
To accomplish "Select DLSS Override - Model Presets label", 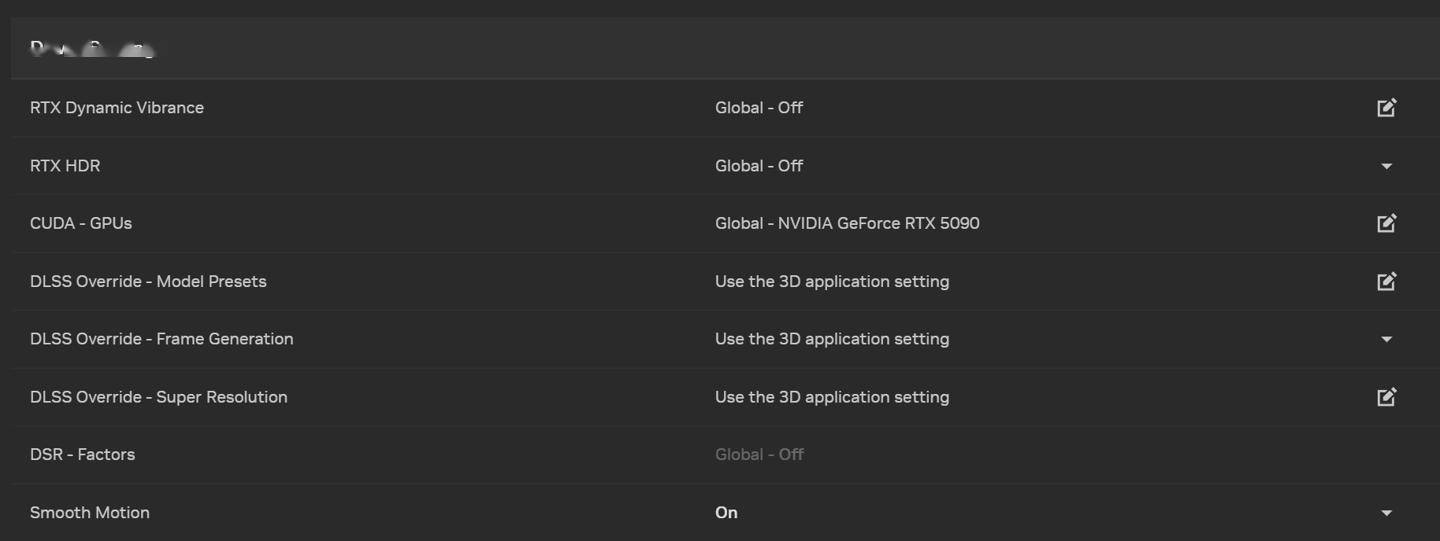I will coord(148,281).
